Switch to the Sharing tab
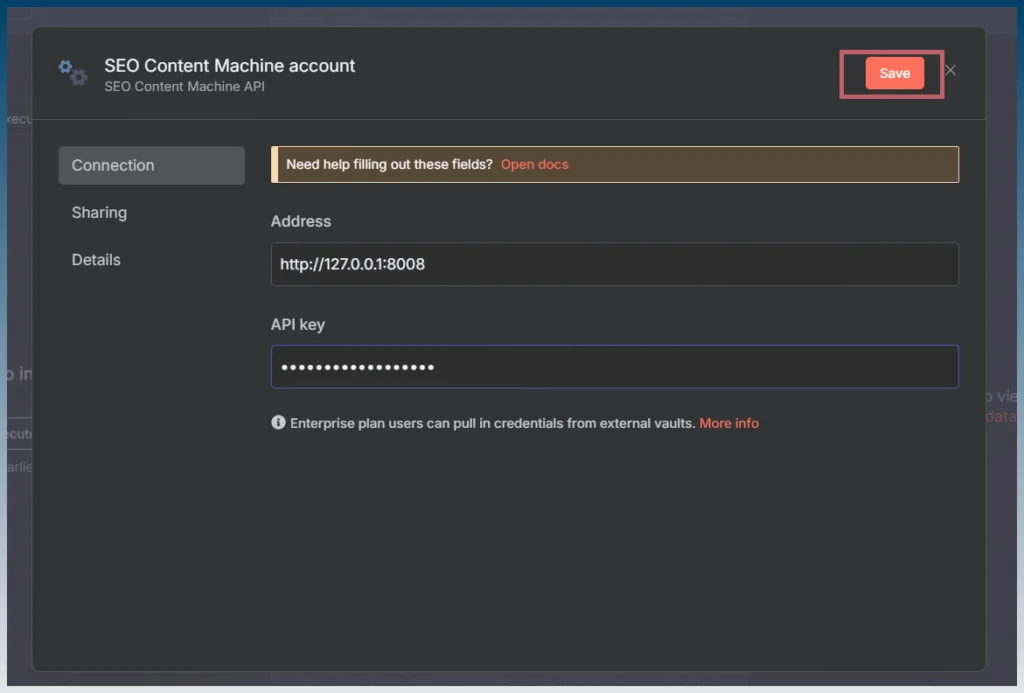1024x693 pixels. (99, 212)
